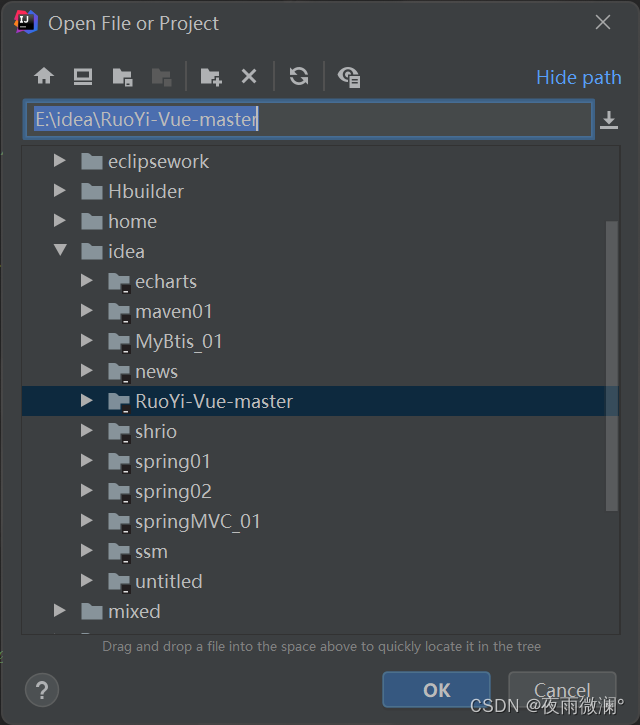Refresh the file tree
The height and width of the screenshot is (725, 640).
299,76
